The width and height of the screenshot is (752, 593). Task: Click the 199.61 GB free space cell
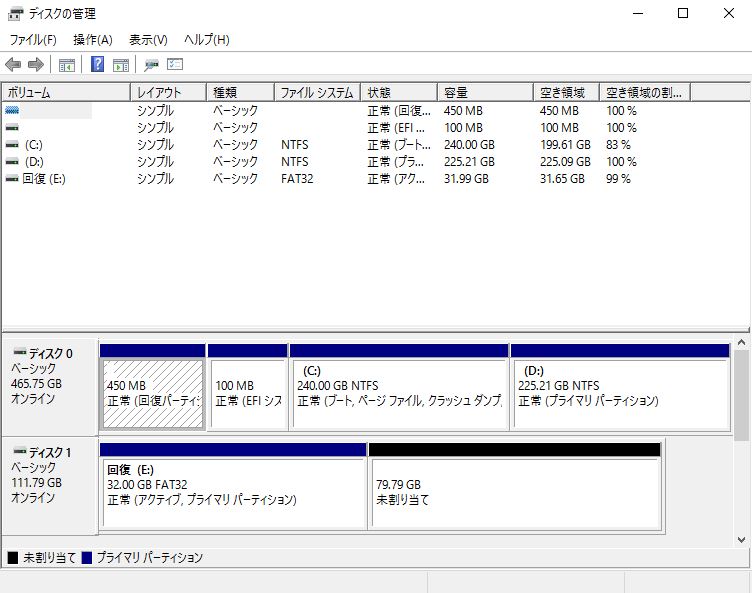point(565,145)
